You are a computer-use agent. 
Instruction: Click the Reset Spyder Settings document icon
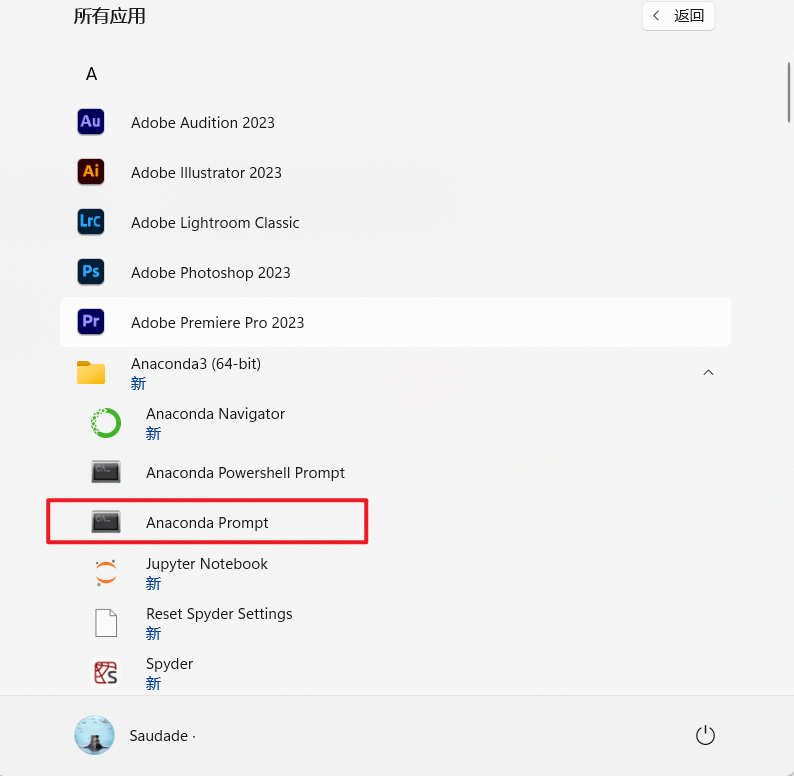pyautogui.click(x=106, y=623)
